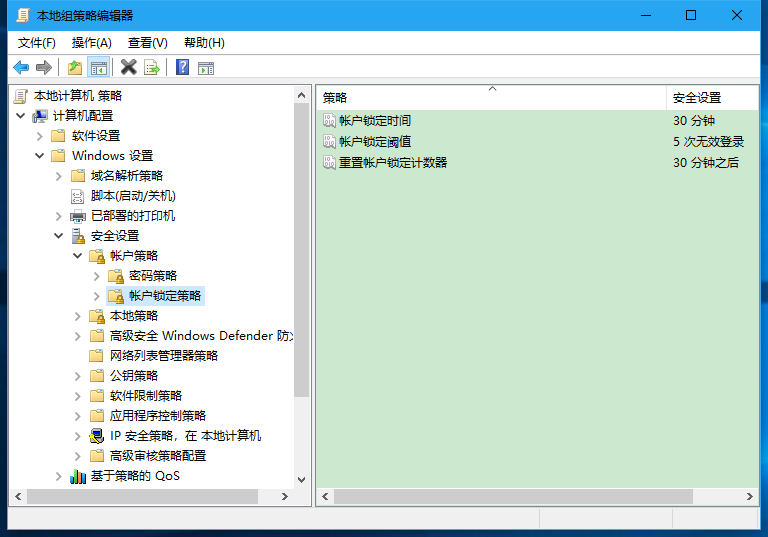768x537 pixels.
Task: Click the policy list horizontal scrollbar thumb
Action: 513,496
